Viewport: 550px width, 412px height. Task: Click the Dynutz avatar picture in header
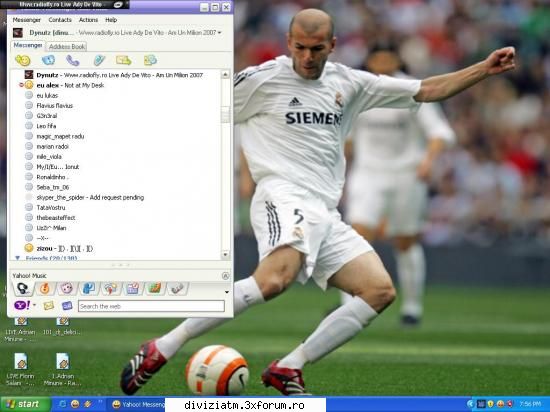(18, 33)
